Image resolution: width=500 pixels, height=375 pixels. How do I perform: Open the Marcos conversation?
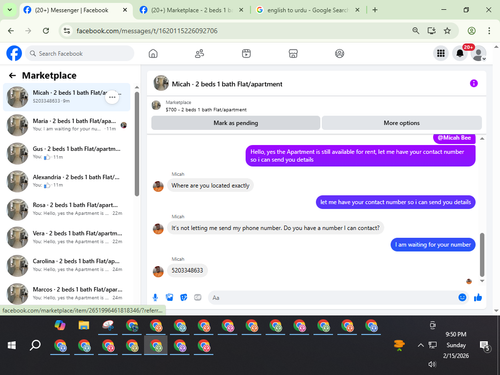pyautogui.click(x=67, y=293)
